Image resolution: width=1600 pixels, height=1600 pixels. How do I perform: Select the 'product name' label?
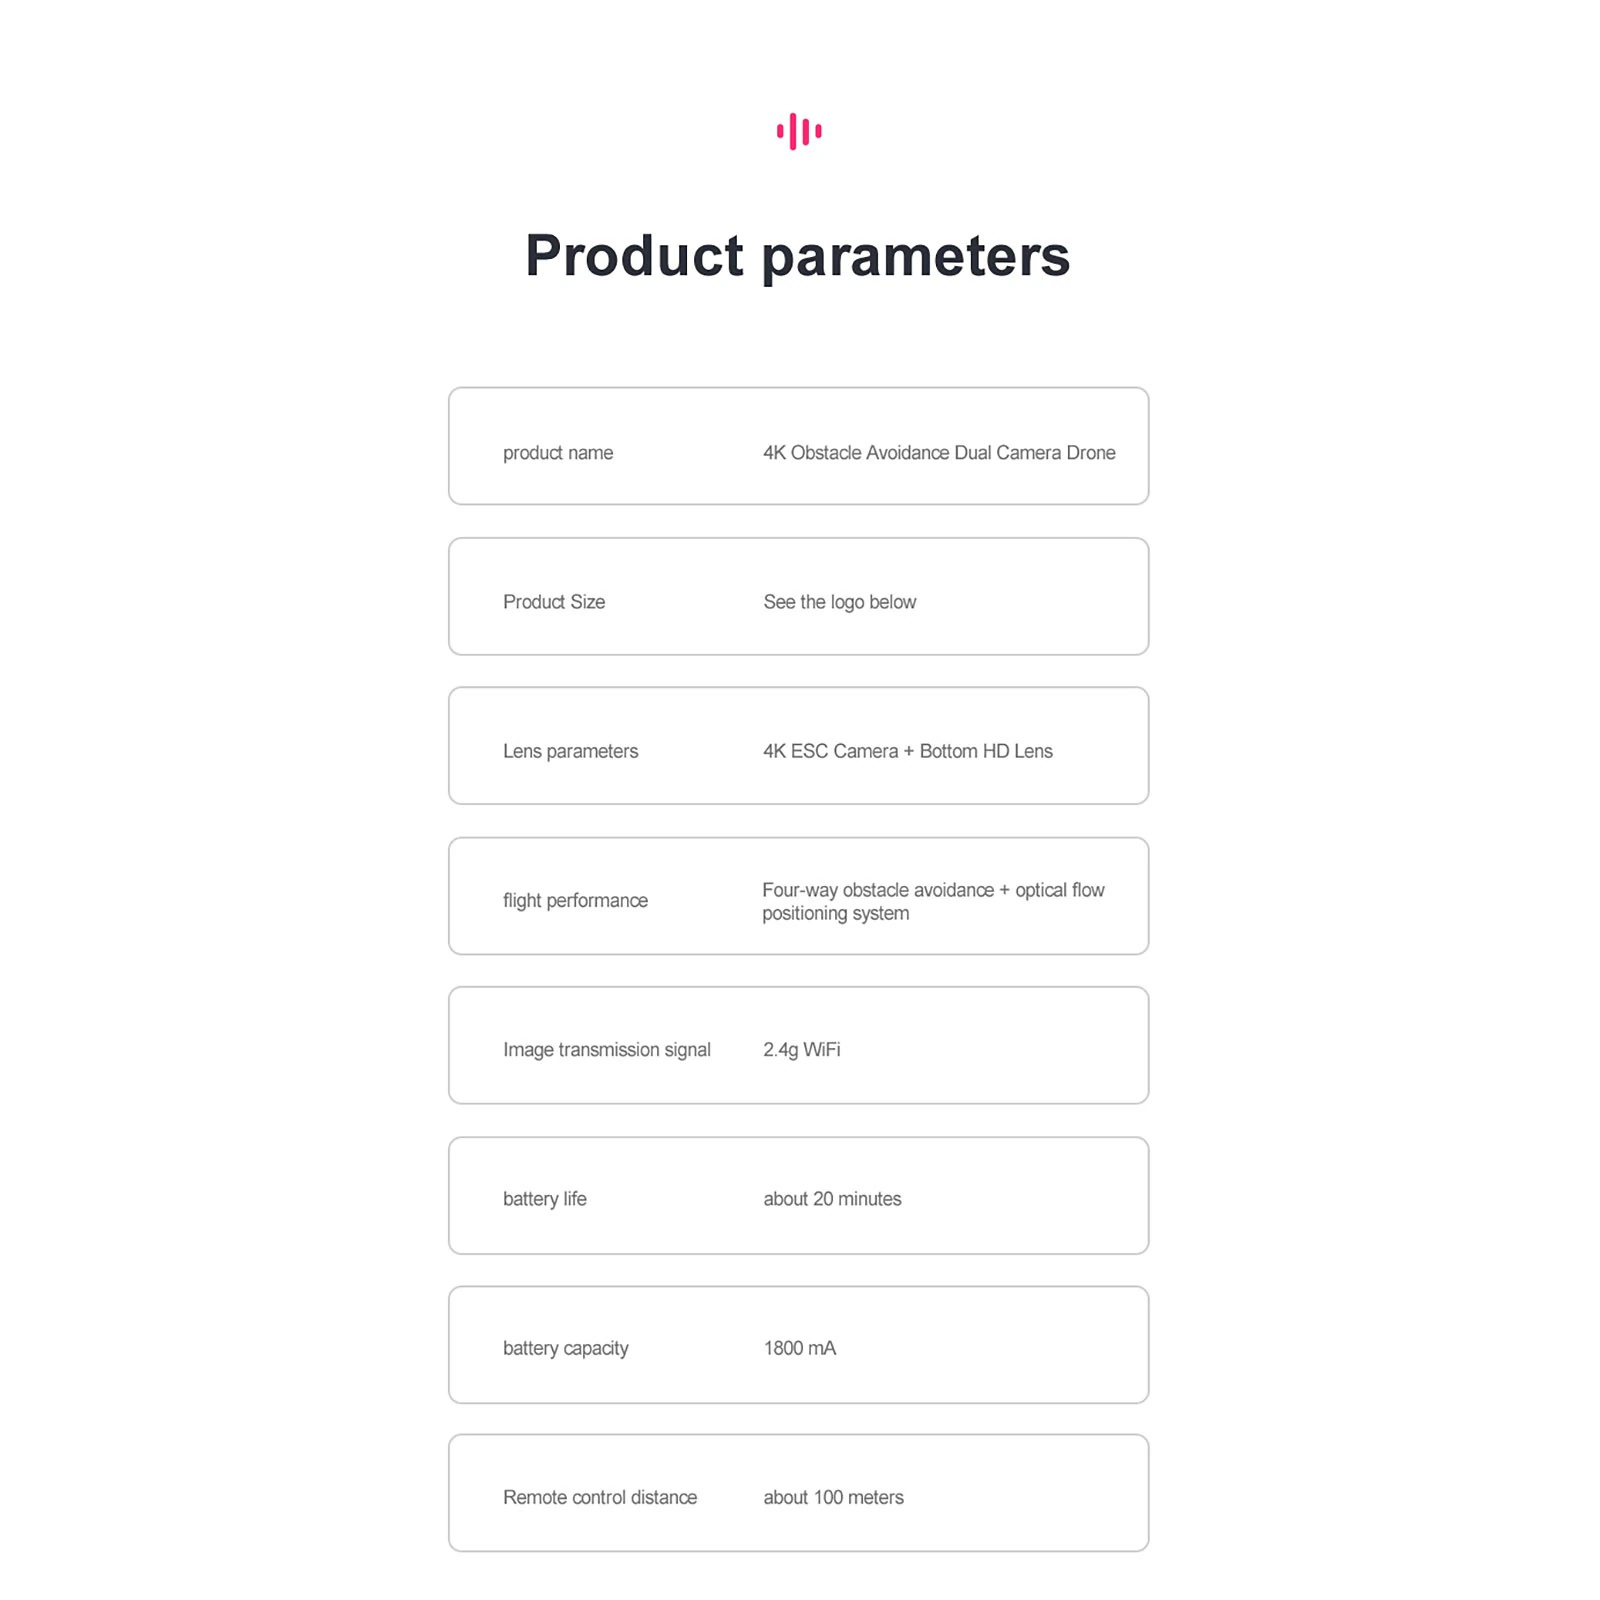coord(558,453)
